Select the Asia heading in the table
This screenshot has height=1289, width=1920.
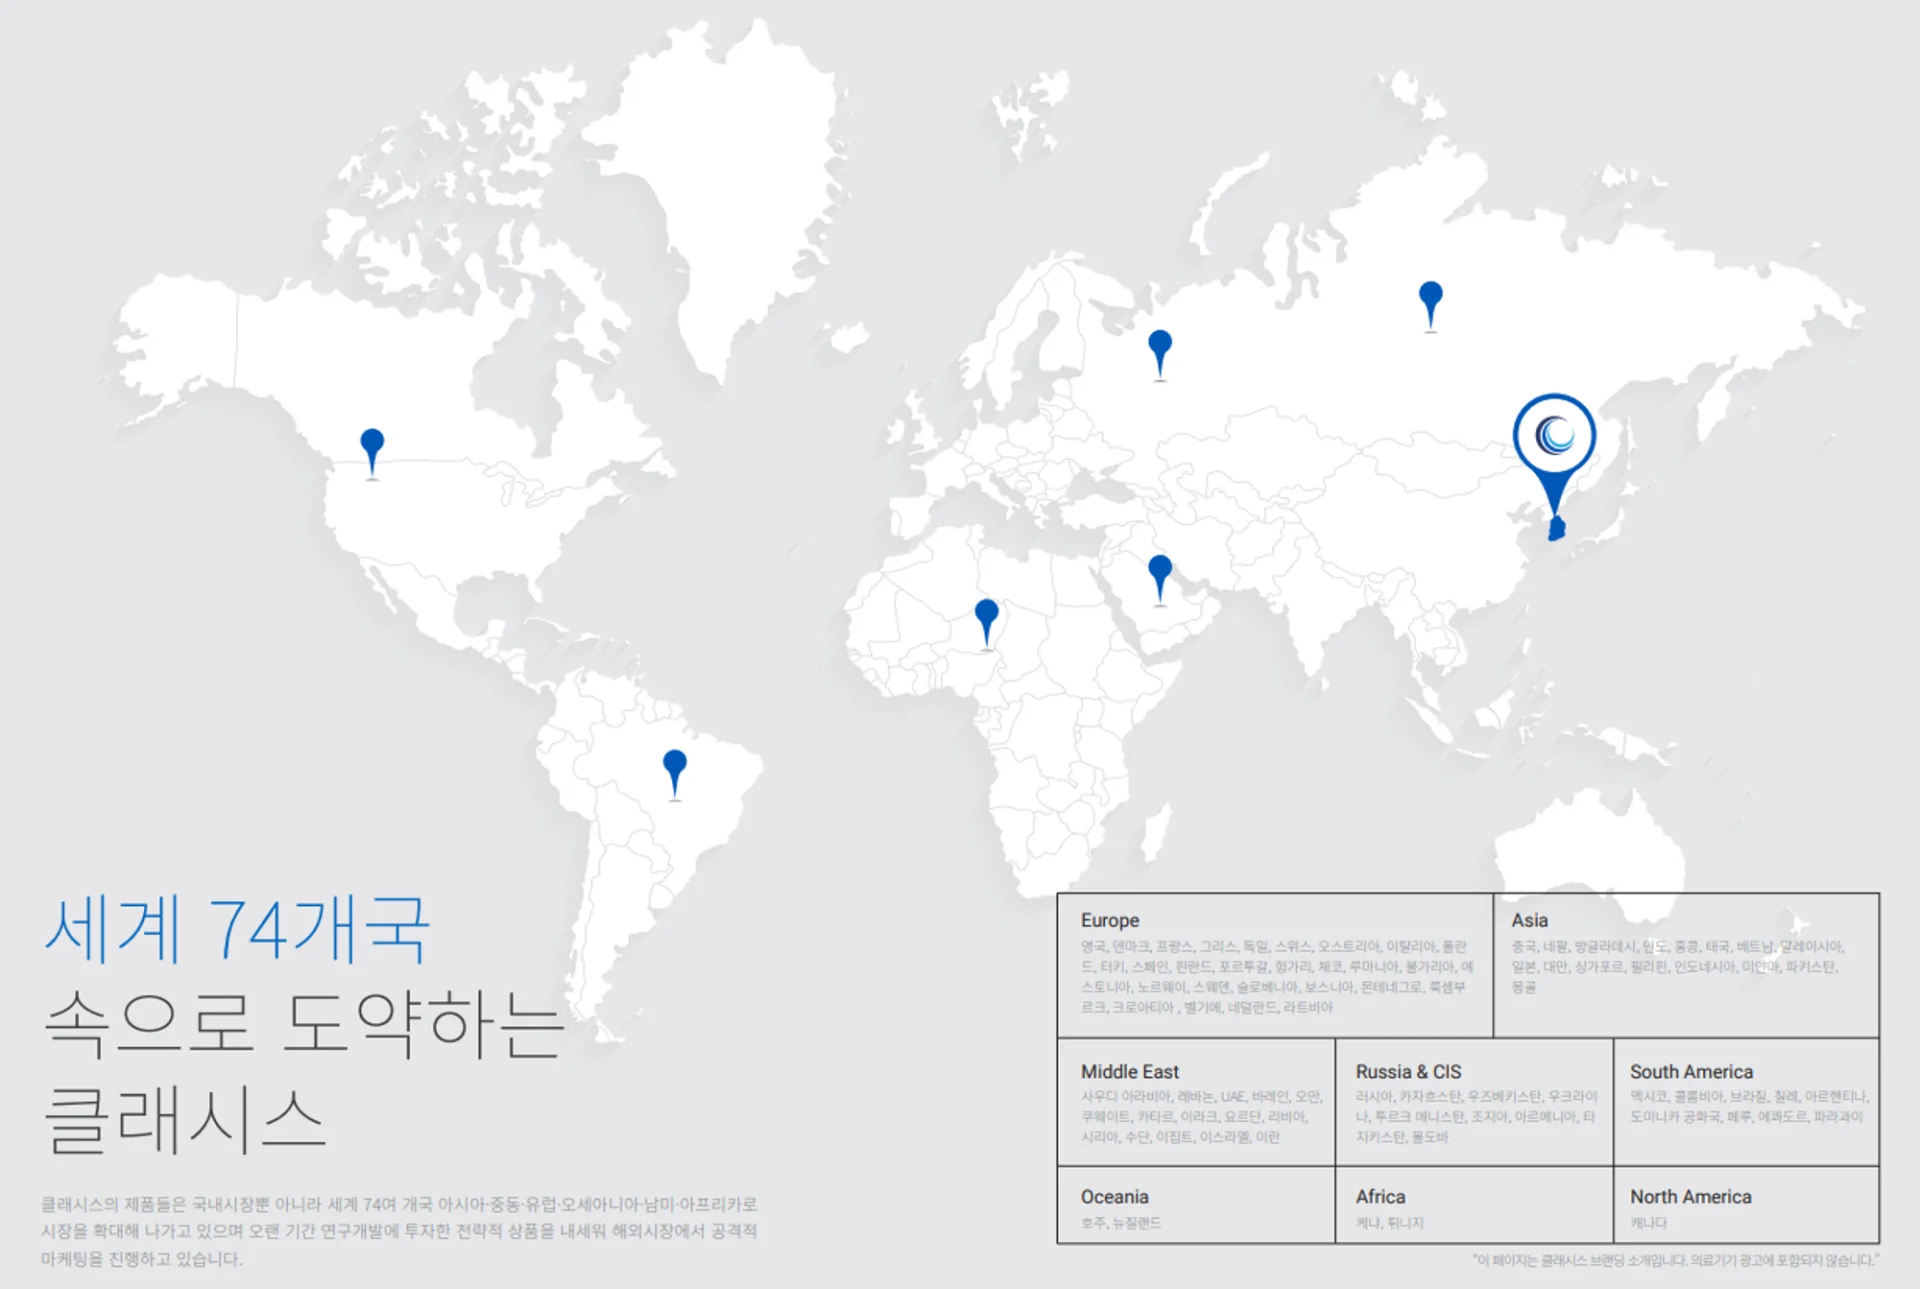[1529, 920]
